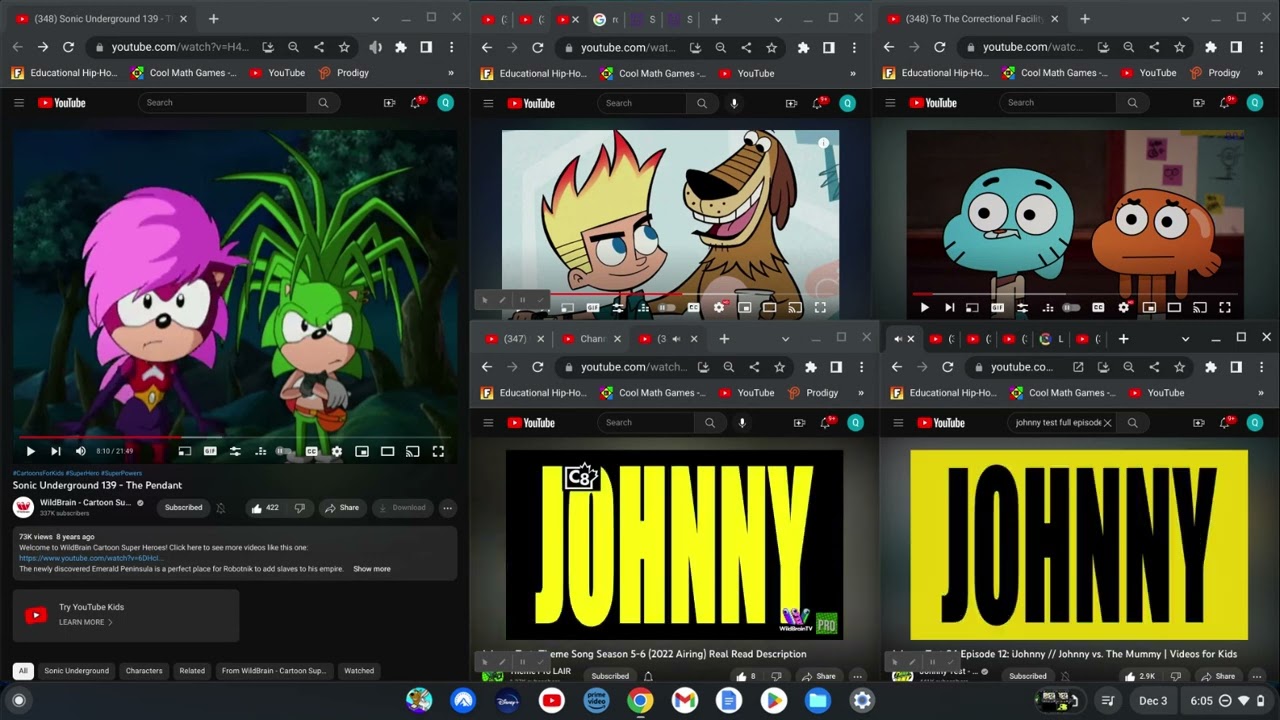Viewport: 1280px width, 720px height.
Task: Open more actions menu under Sonic Underground video
Action: [447, 508]
